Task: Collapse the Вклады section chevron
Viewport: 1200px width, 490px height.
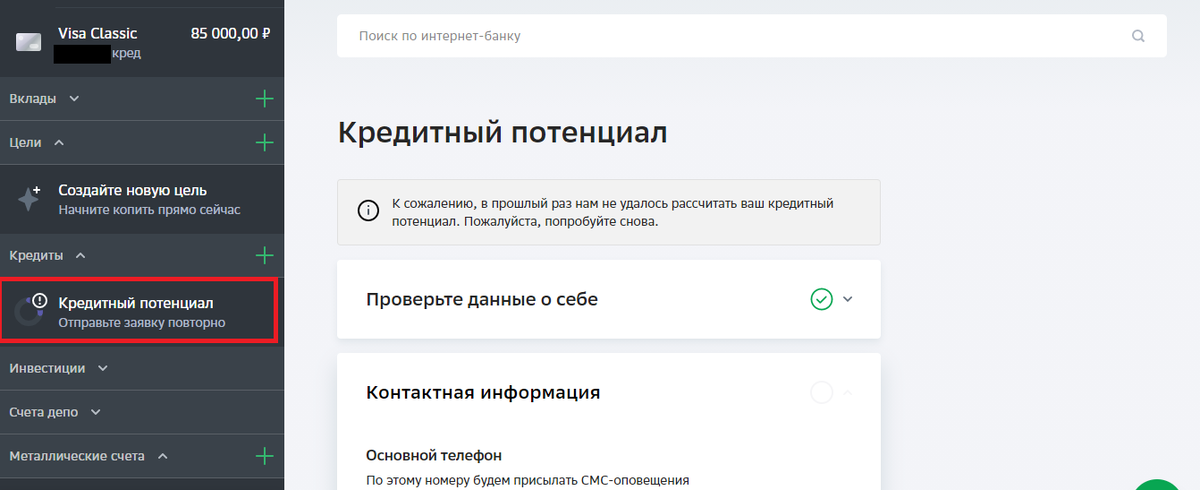Action: tap(73, 99)
